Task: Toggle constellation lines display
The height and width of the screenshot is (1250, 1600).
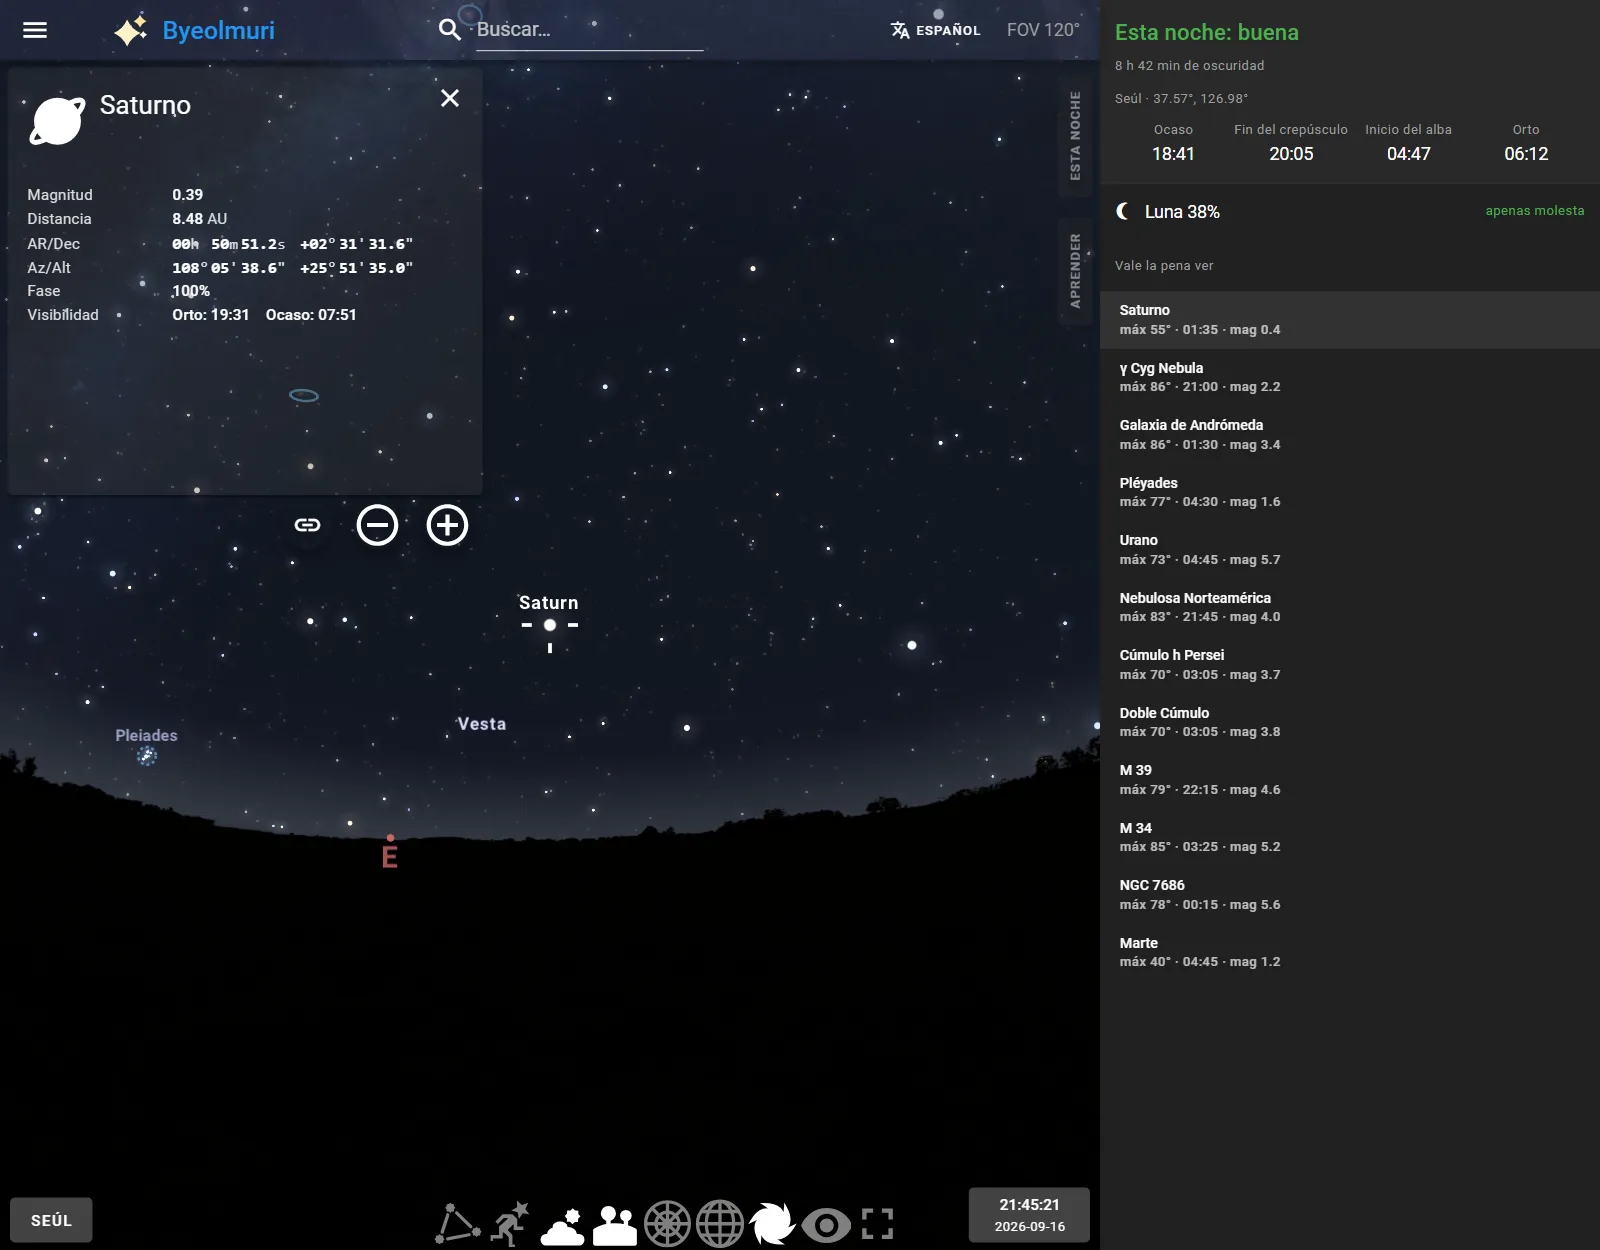Action: click(x=458, y=1223)
